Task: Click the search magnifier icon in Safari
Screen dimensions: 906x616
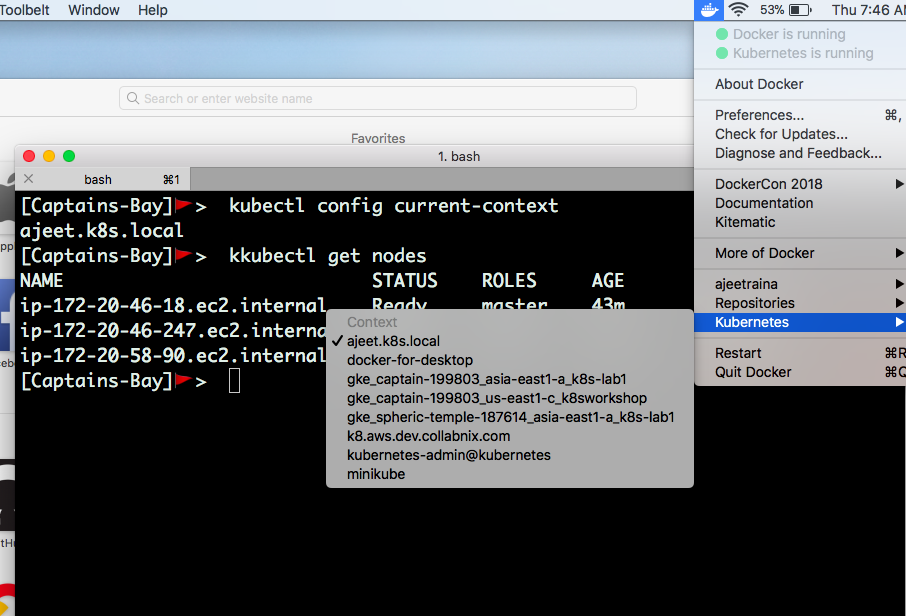Action: click(x=133, y=98)
